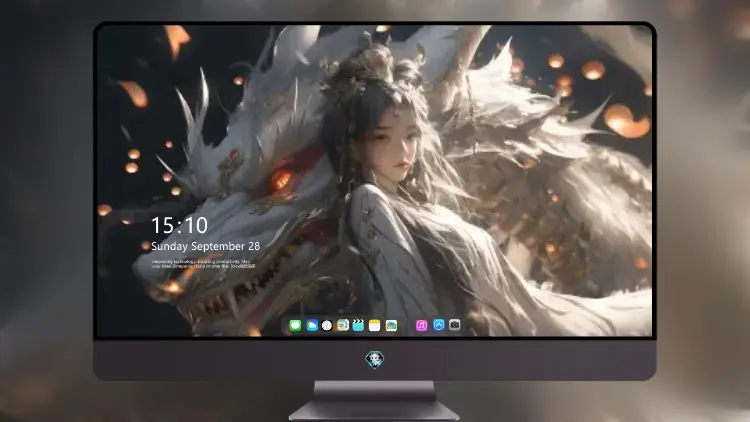Click the "Sunday September 28" date text
This screenshot has width=750, height=422.
(x=206, y=246)
